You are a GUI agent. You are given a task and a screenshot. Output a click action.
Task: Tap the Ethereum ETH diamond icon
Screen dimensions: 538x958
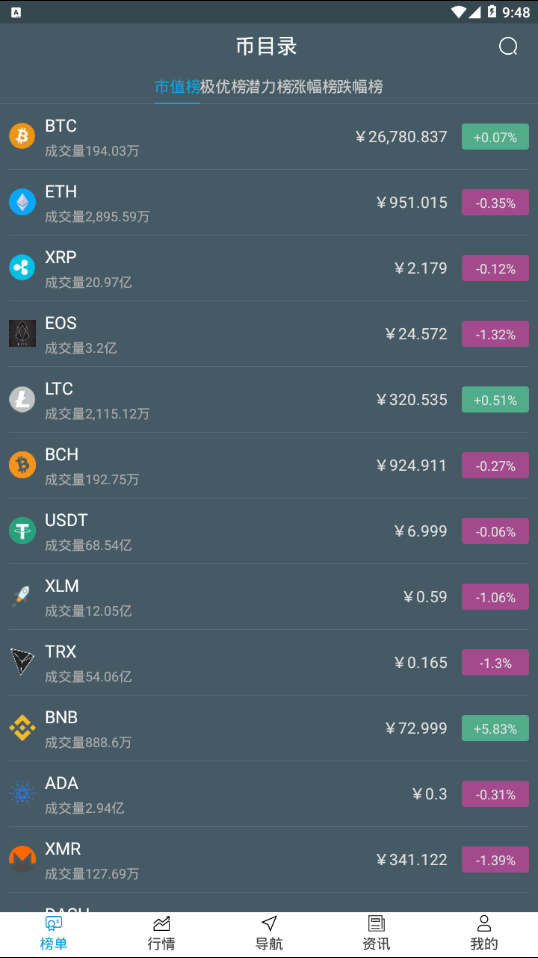[x=22, y=202]
